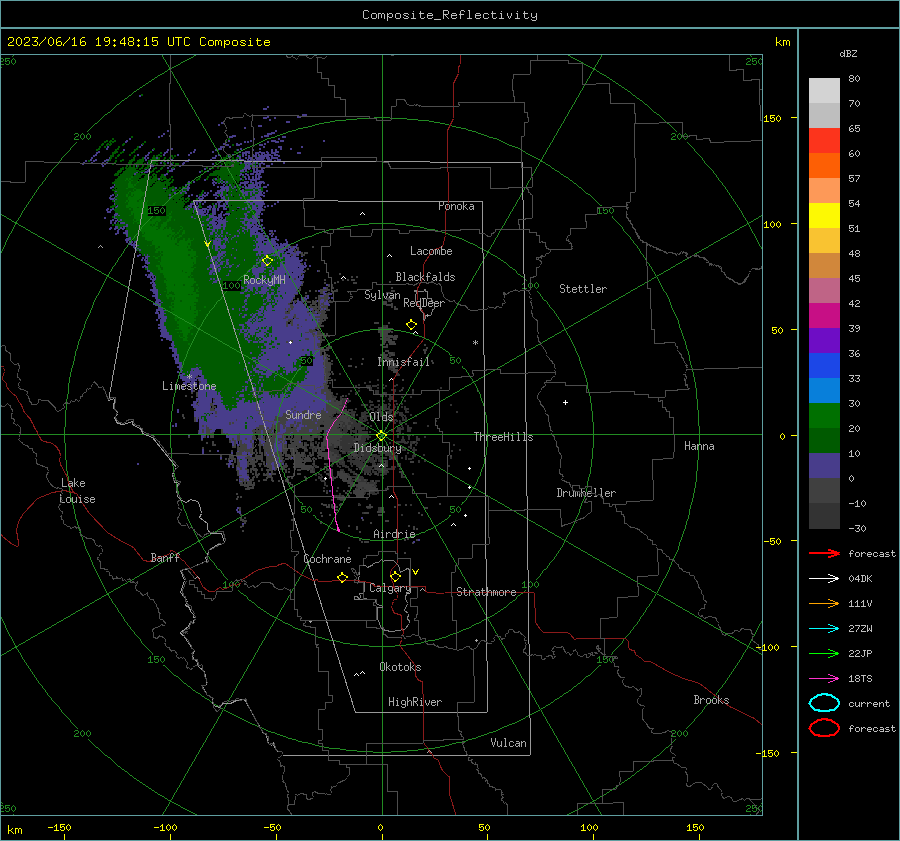
Task: Click the green 22JP arrow in legend
Action: pos(824,653)
